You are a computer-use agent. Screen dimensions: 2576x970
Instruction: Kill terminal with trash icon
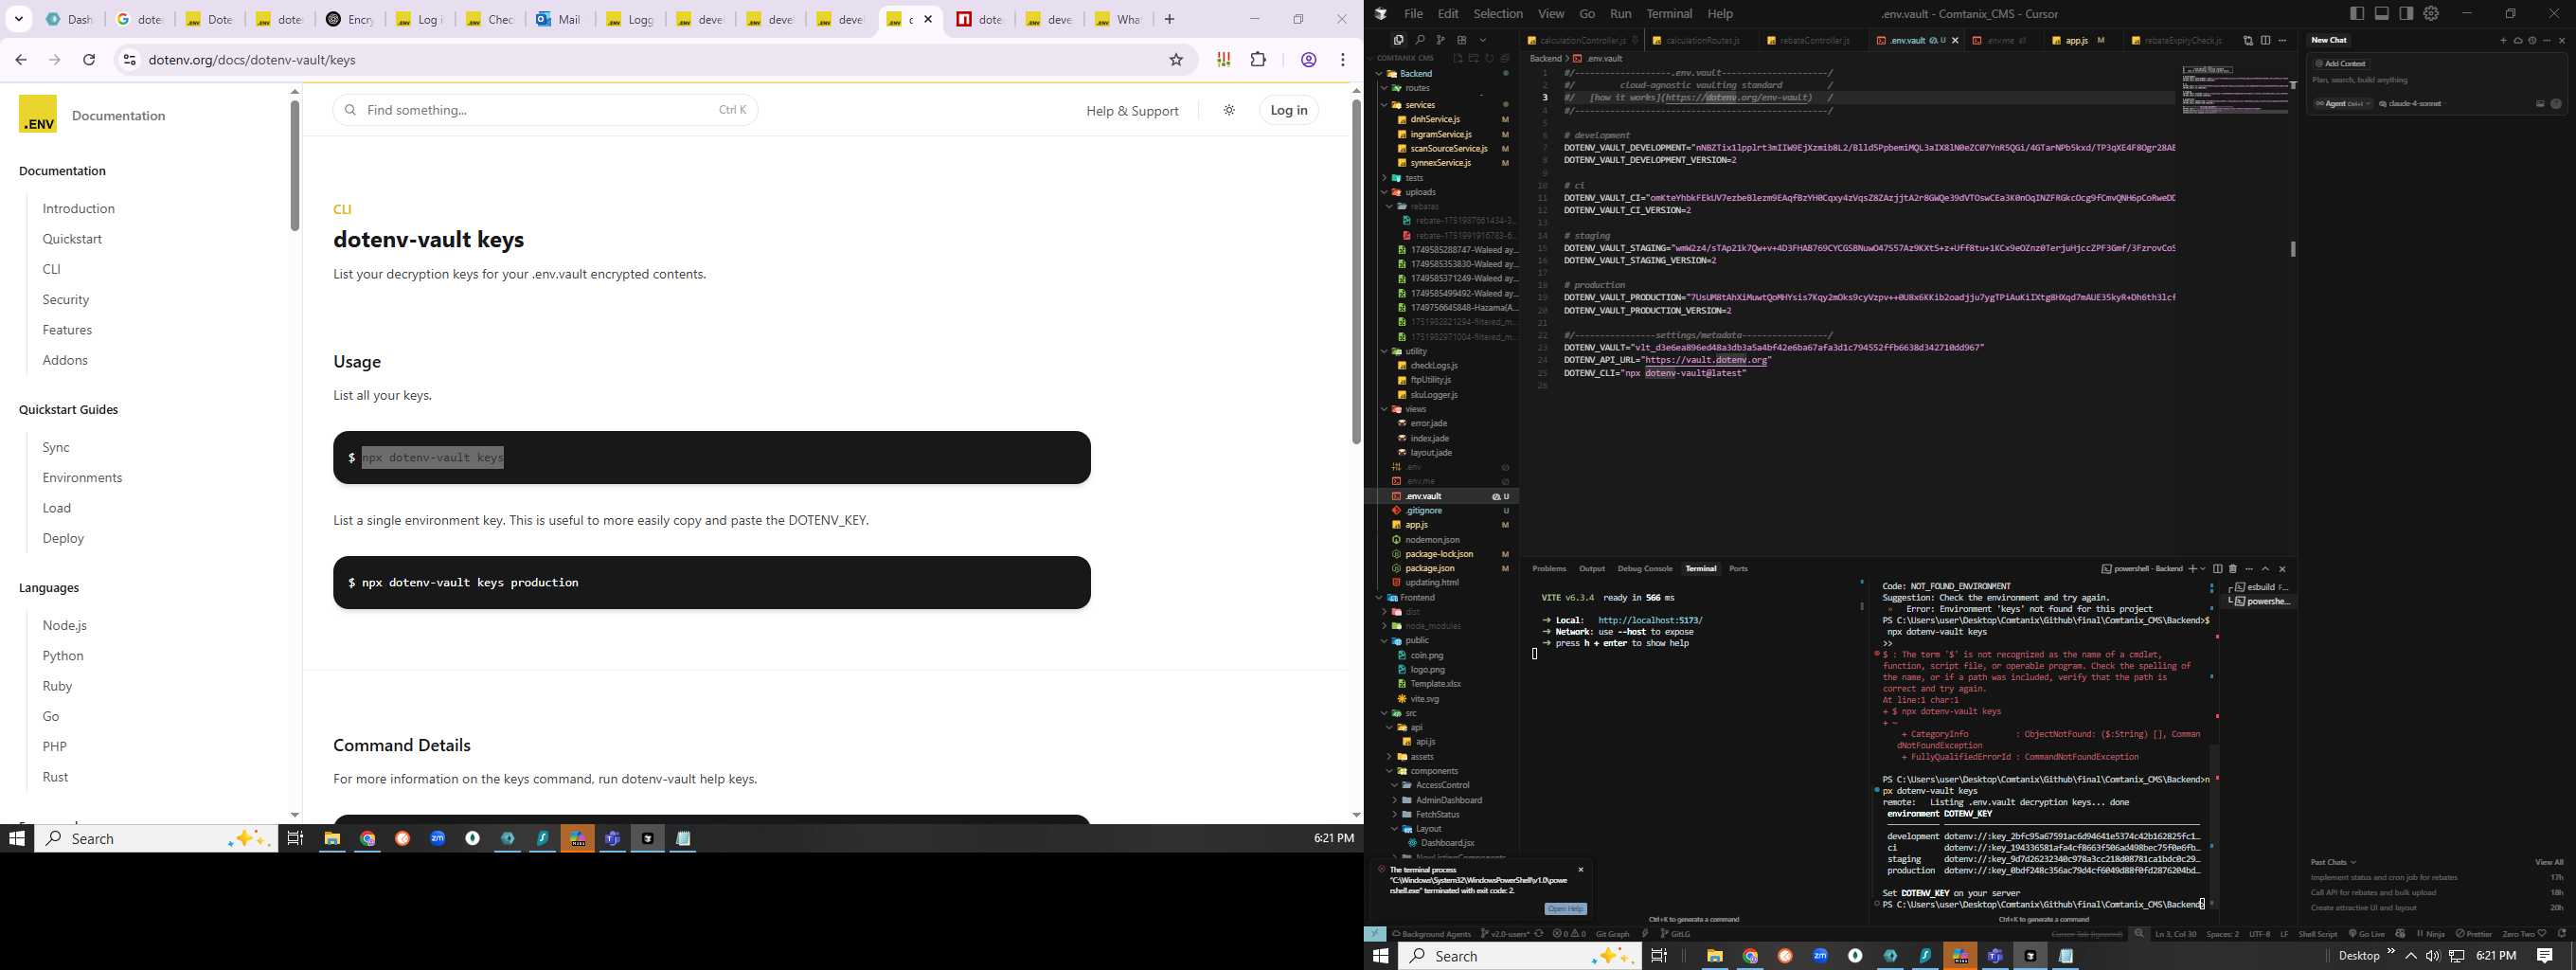coord(2233,568)
